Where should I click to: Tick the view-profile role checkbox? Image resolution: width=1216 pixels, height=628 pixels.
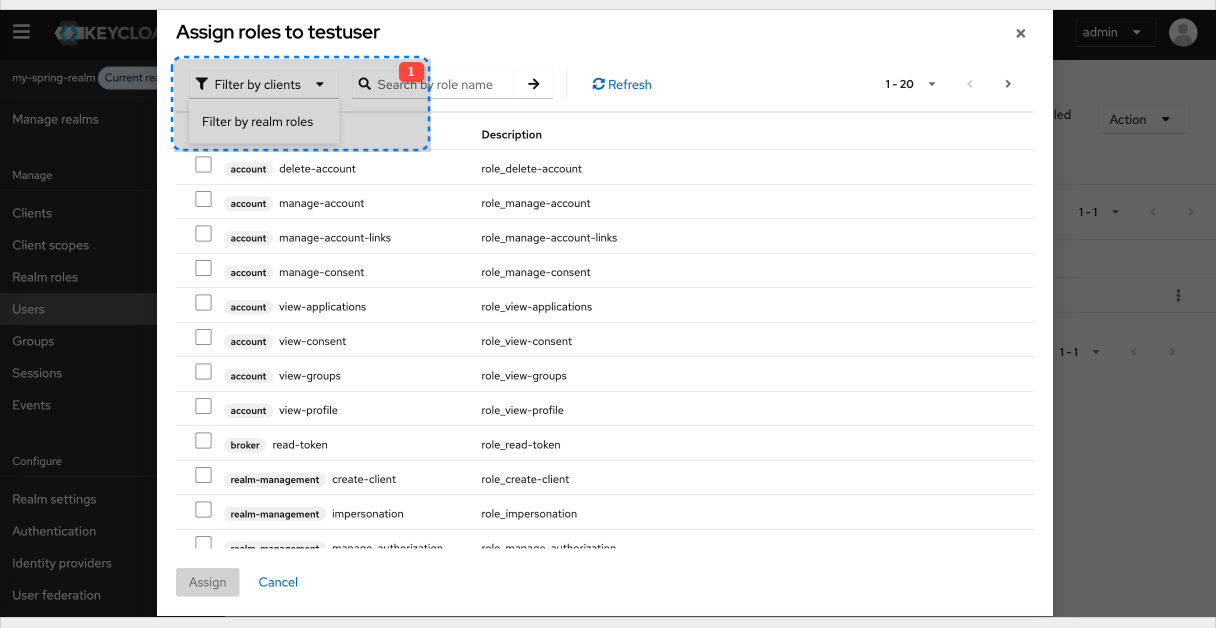(204, 406)
